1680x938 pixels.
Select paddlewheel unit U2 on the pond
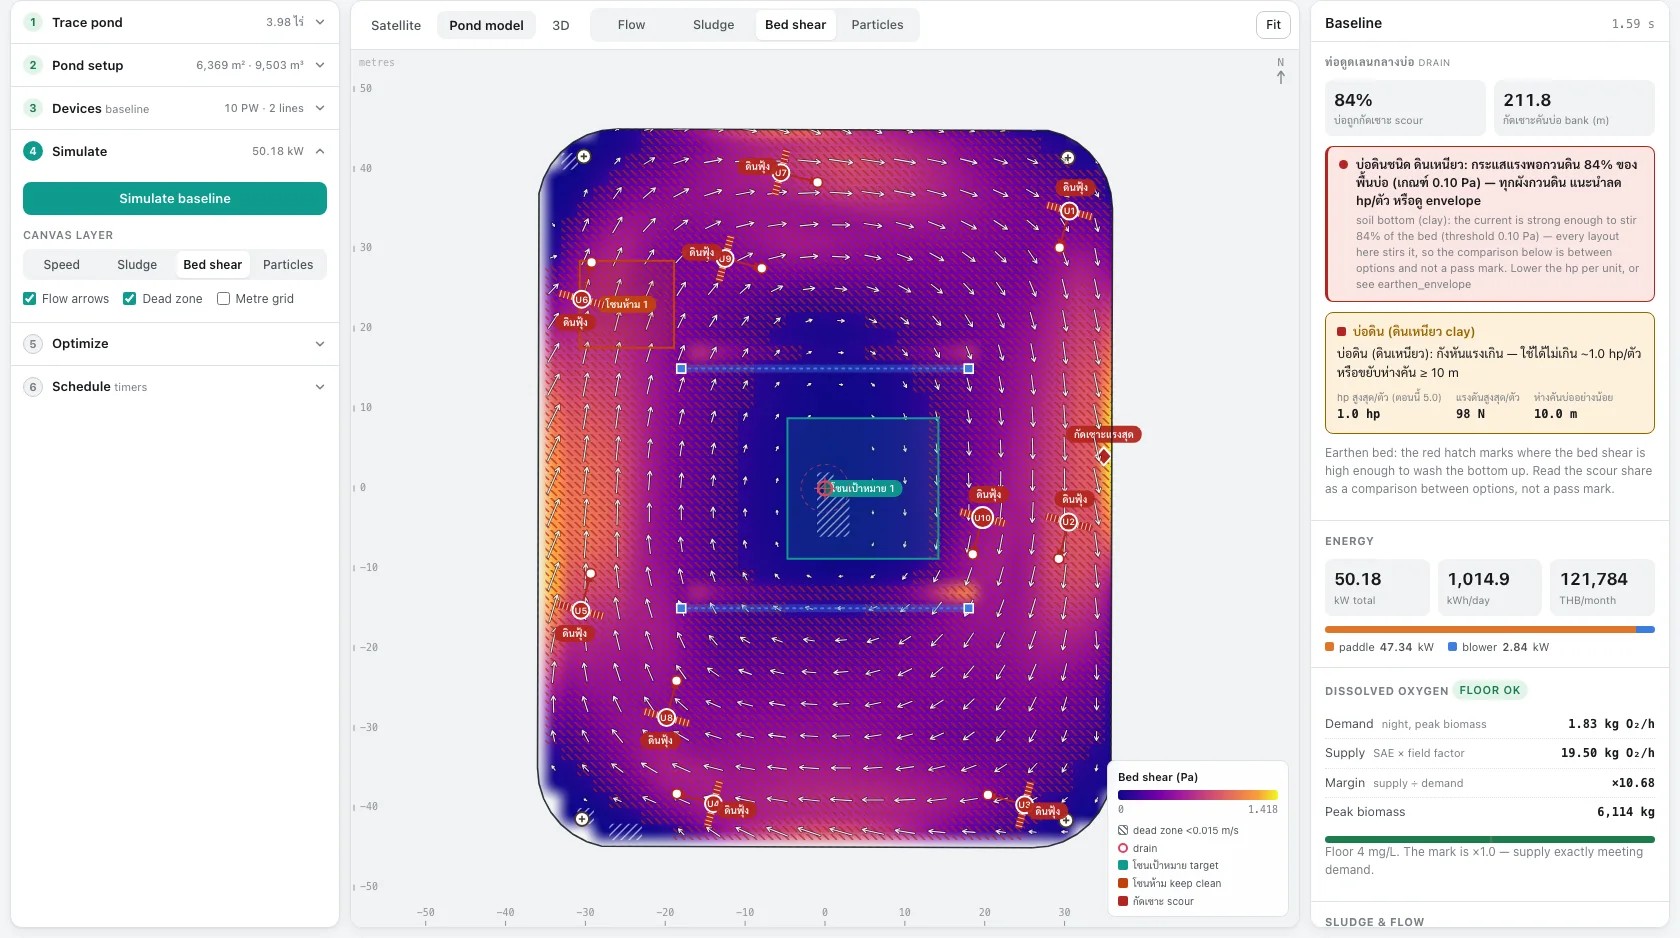click(x=1068, y=522)
